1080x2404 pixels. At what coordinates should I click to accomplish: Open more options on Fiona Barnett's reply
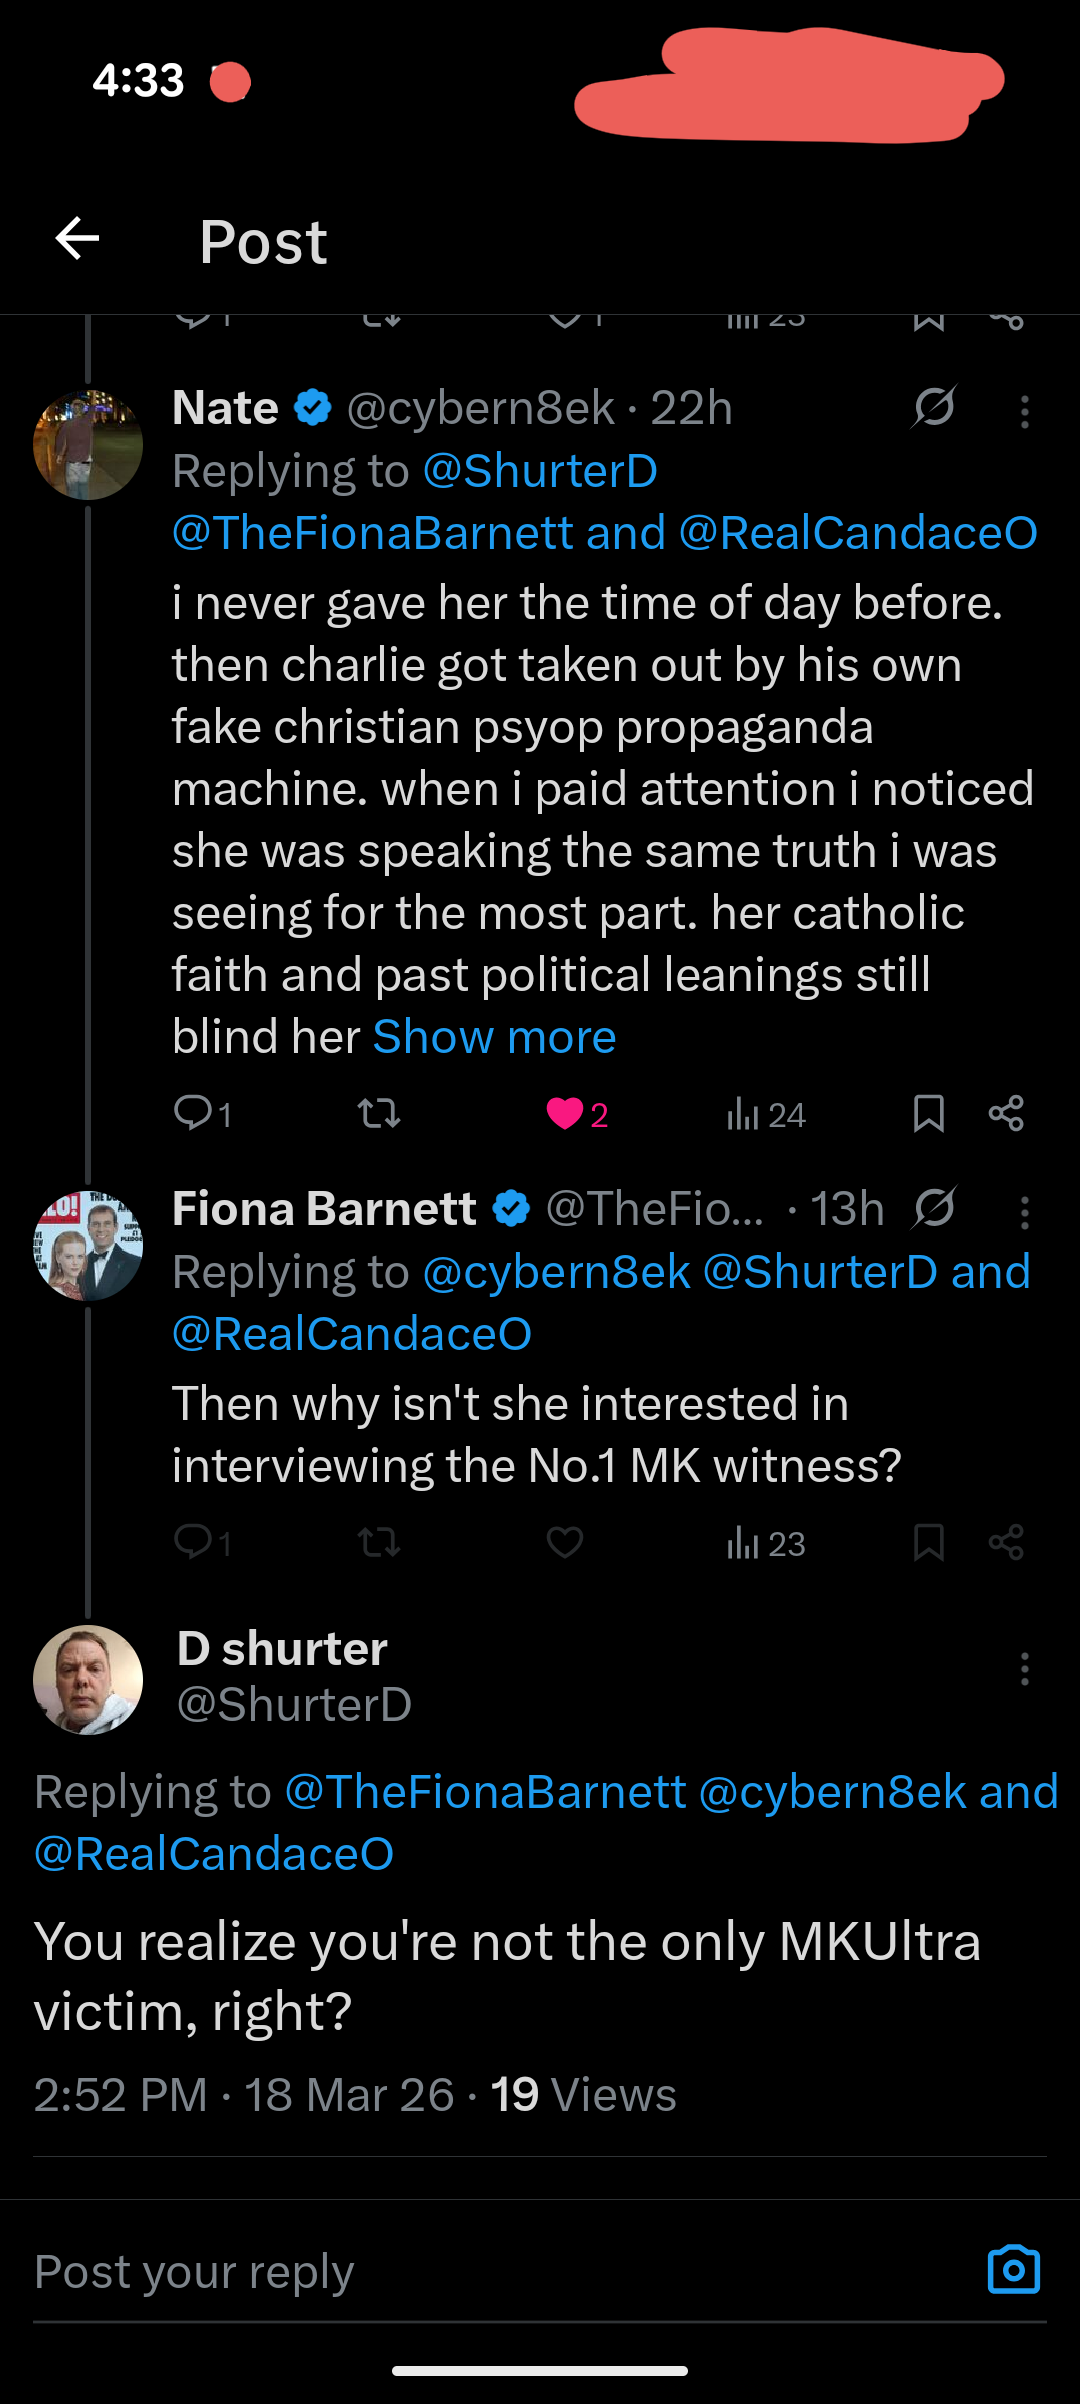point(1024,1213)
